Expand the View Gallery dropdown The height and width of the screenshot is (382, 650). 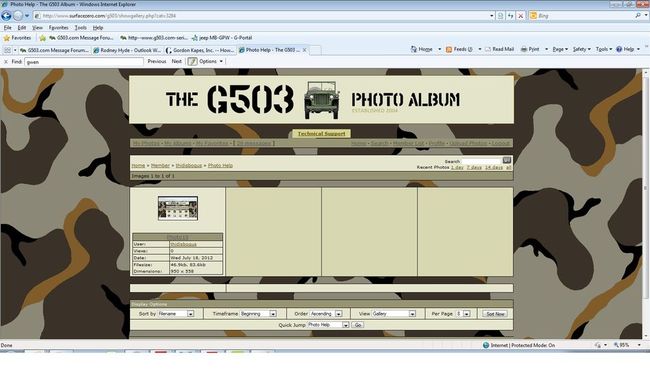pyautogui.click(x=394, y=314)
